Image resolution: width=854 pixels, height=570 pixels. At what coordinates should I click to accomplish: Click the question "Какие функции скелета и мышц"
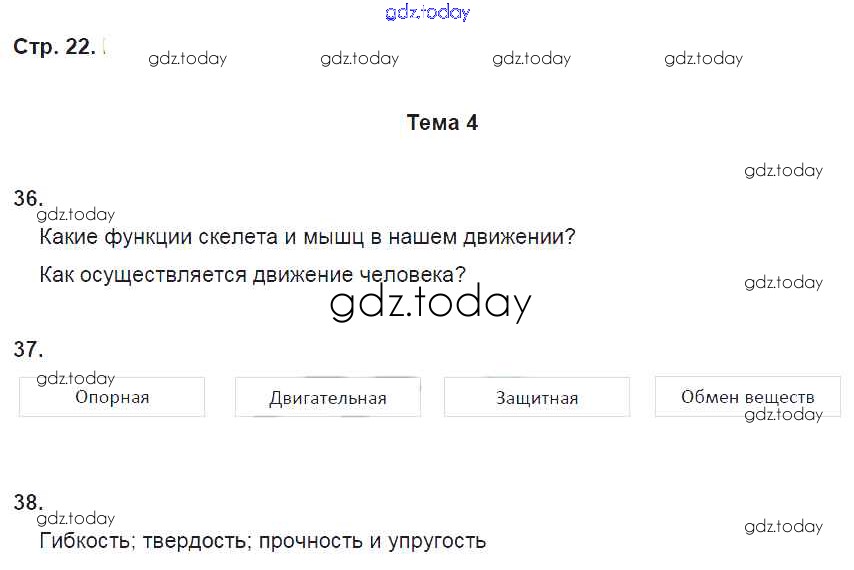click(x=307, y=238)
